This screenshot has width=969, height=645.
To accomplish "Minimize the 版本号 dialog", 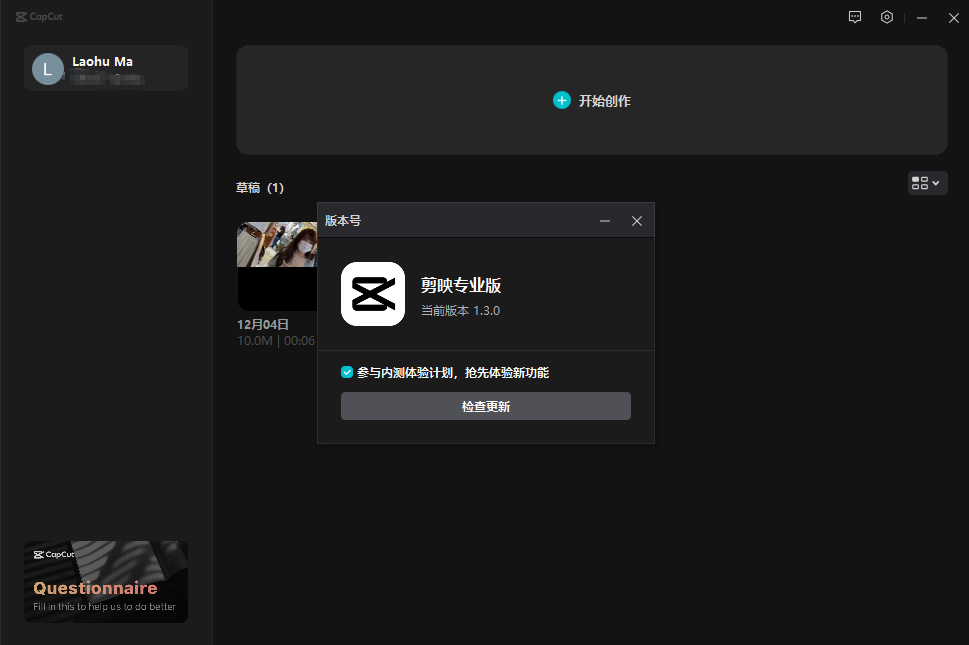I will coord(605,220).
